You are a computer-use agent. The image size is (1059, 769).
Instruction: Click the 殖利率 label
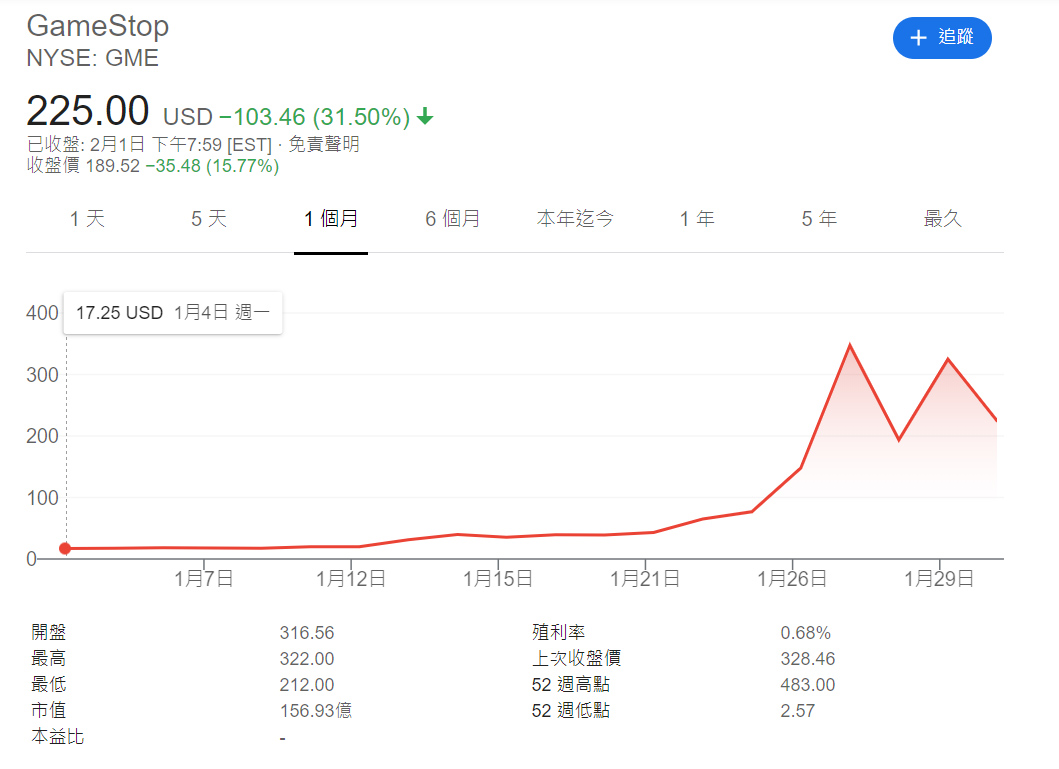559,633
